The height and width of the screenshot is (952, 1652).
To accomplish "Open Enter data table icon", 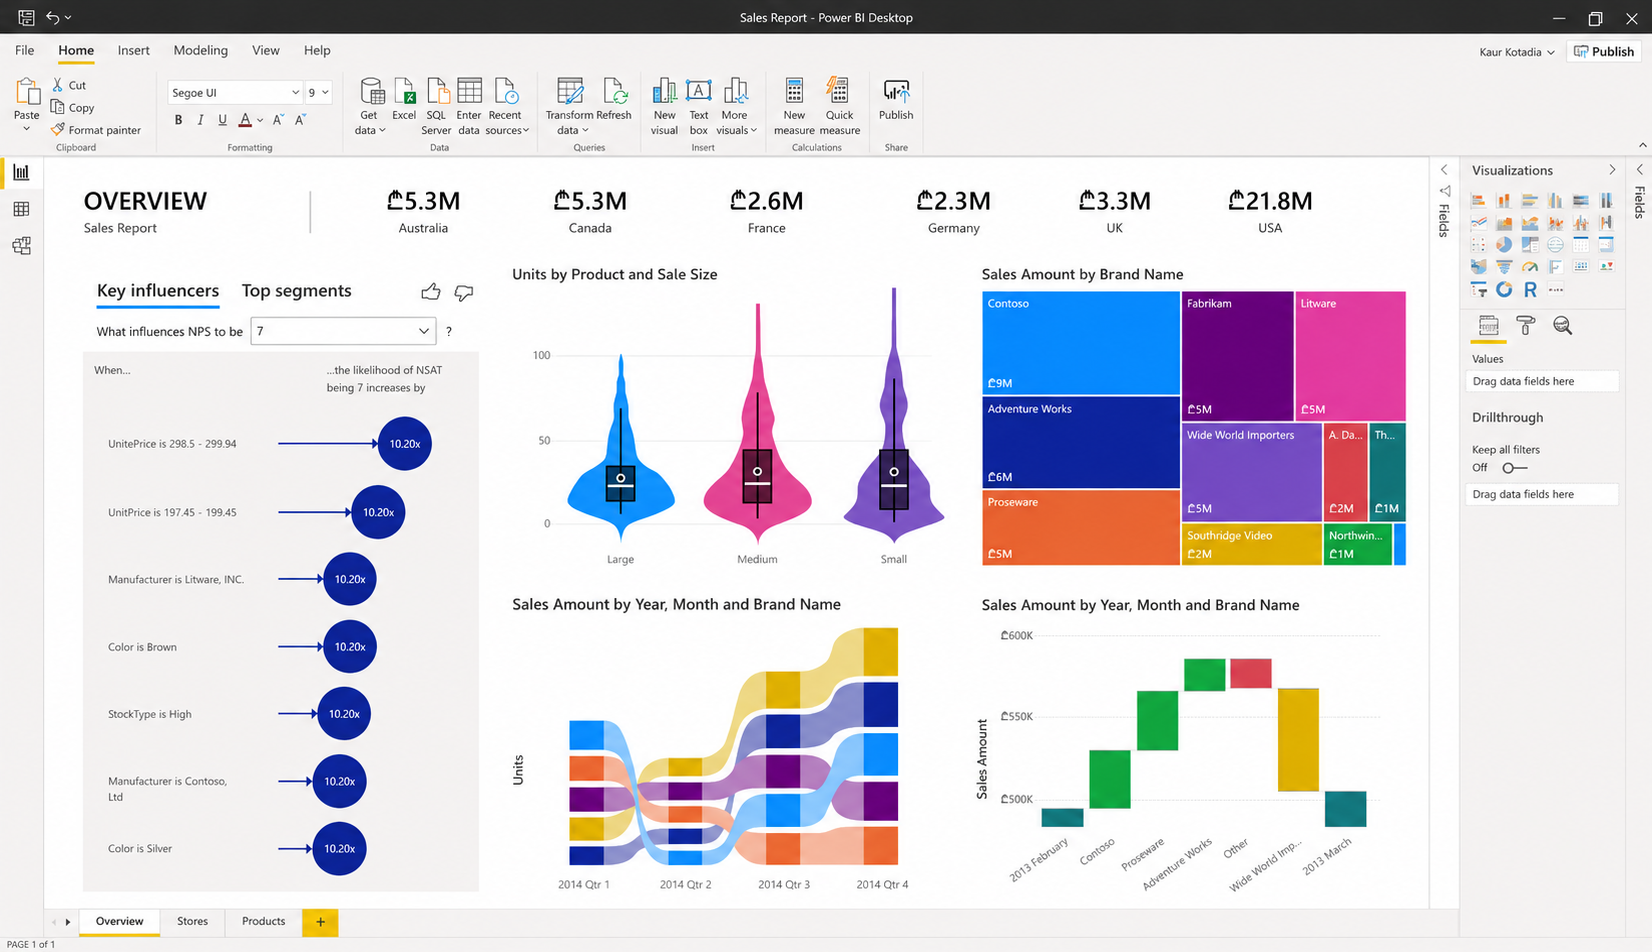I will click(x=469, y=92).
